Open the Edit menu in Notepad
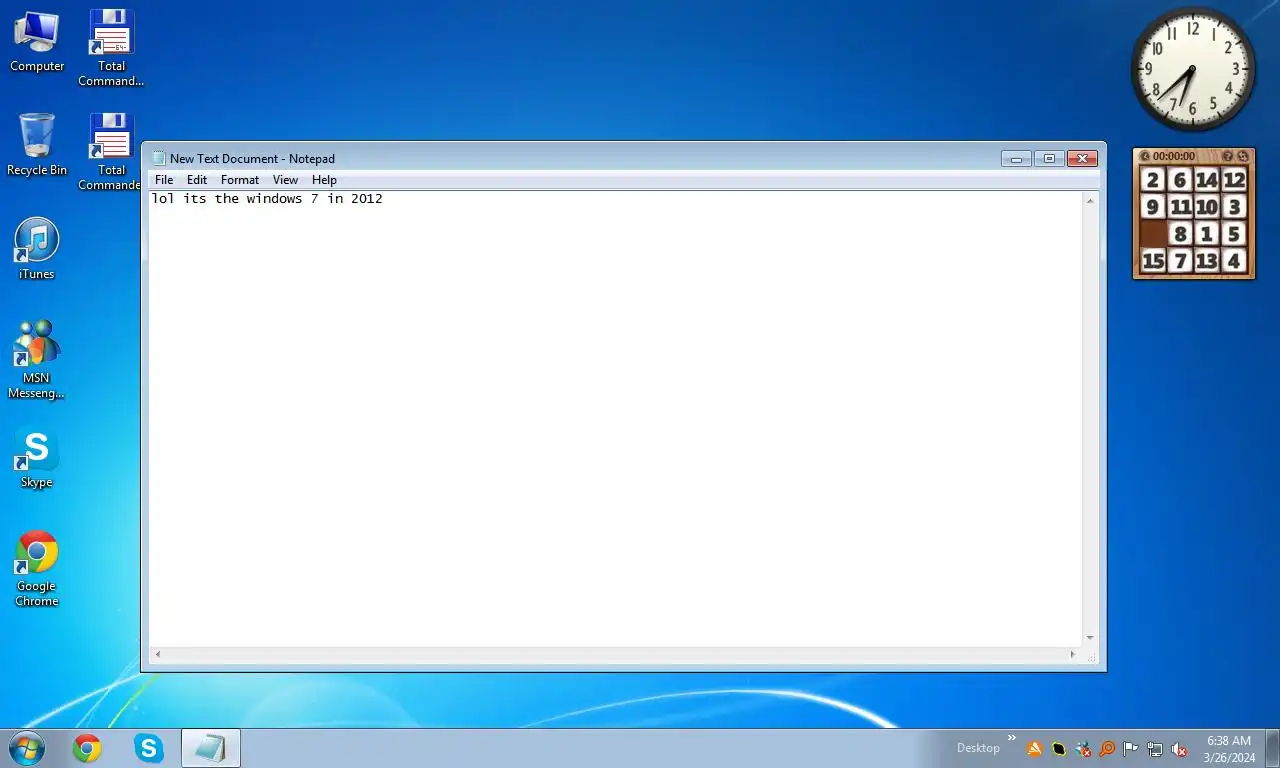The image size is (1280, 768). point(197,180)
